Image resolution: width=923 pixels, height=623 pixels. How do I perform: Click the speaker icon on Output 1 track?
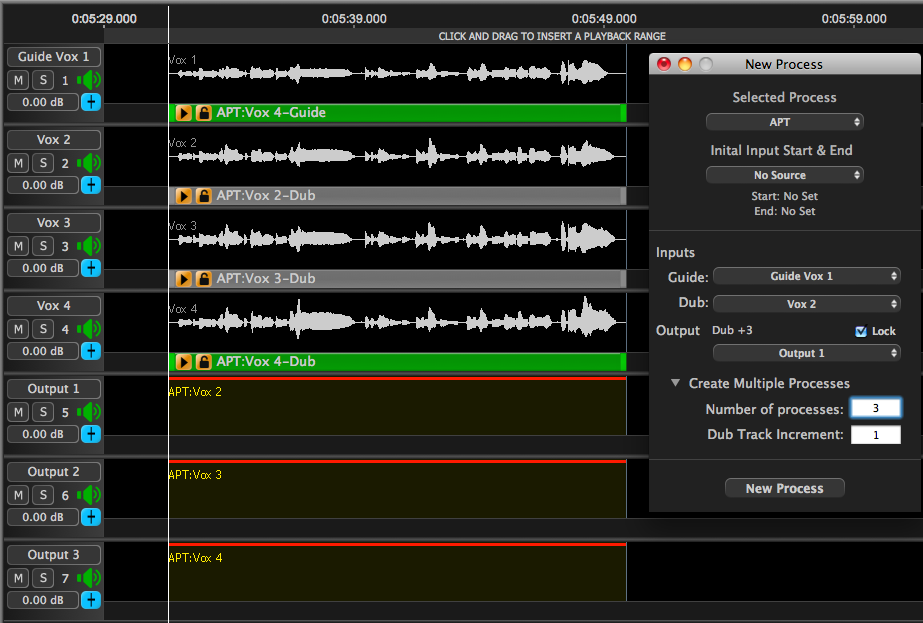91,411
